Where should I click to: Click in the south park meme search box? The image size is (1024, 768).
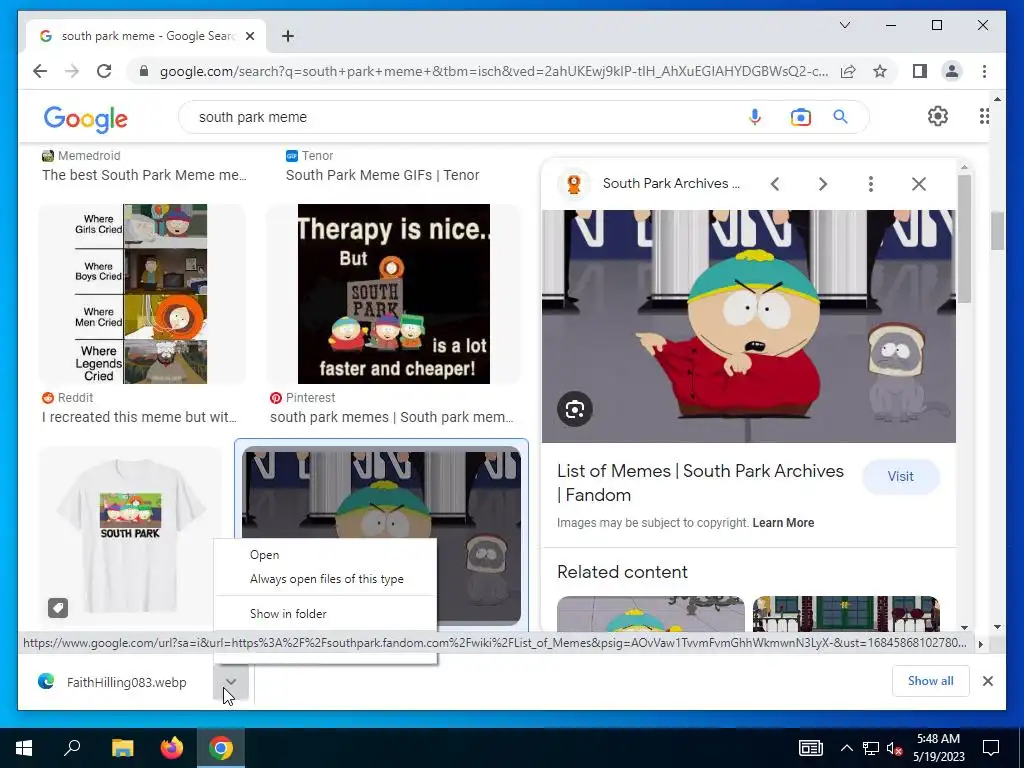[x=457, y=117]
